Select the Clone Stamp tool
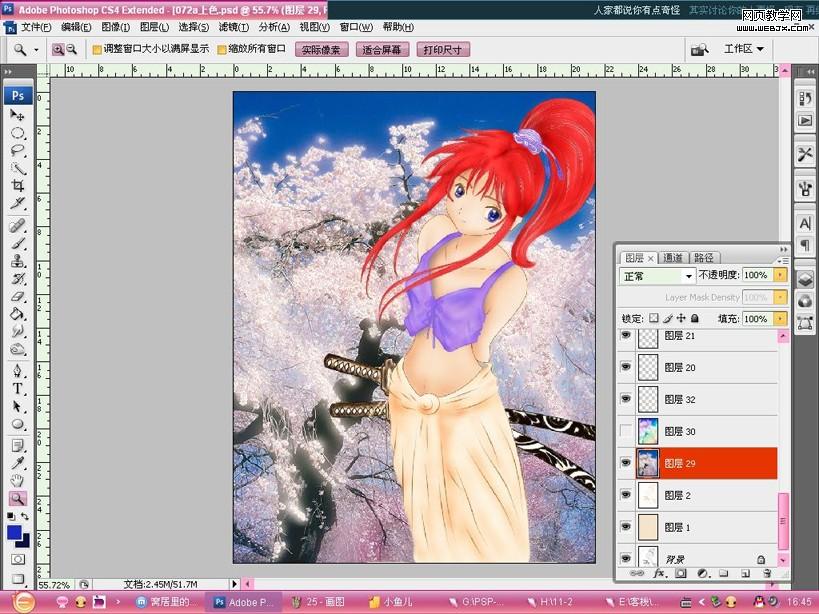This screenshot has width=819, height=614. 17,261
